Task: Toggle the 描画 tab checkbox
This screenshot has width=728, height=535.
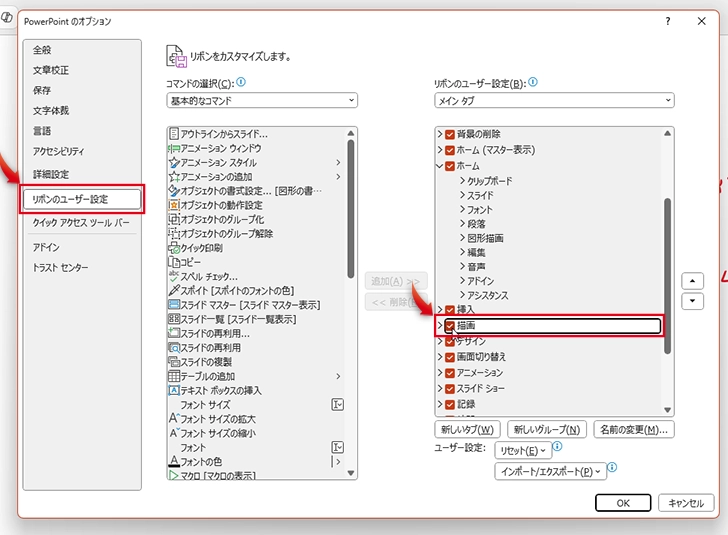Action: pyautogui.click(x=449, y=326)
